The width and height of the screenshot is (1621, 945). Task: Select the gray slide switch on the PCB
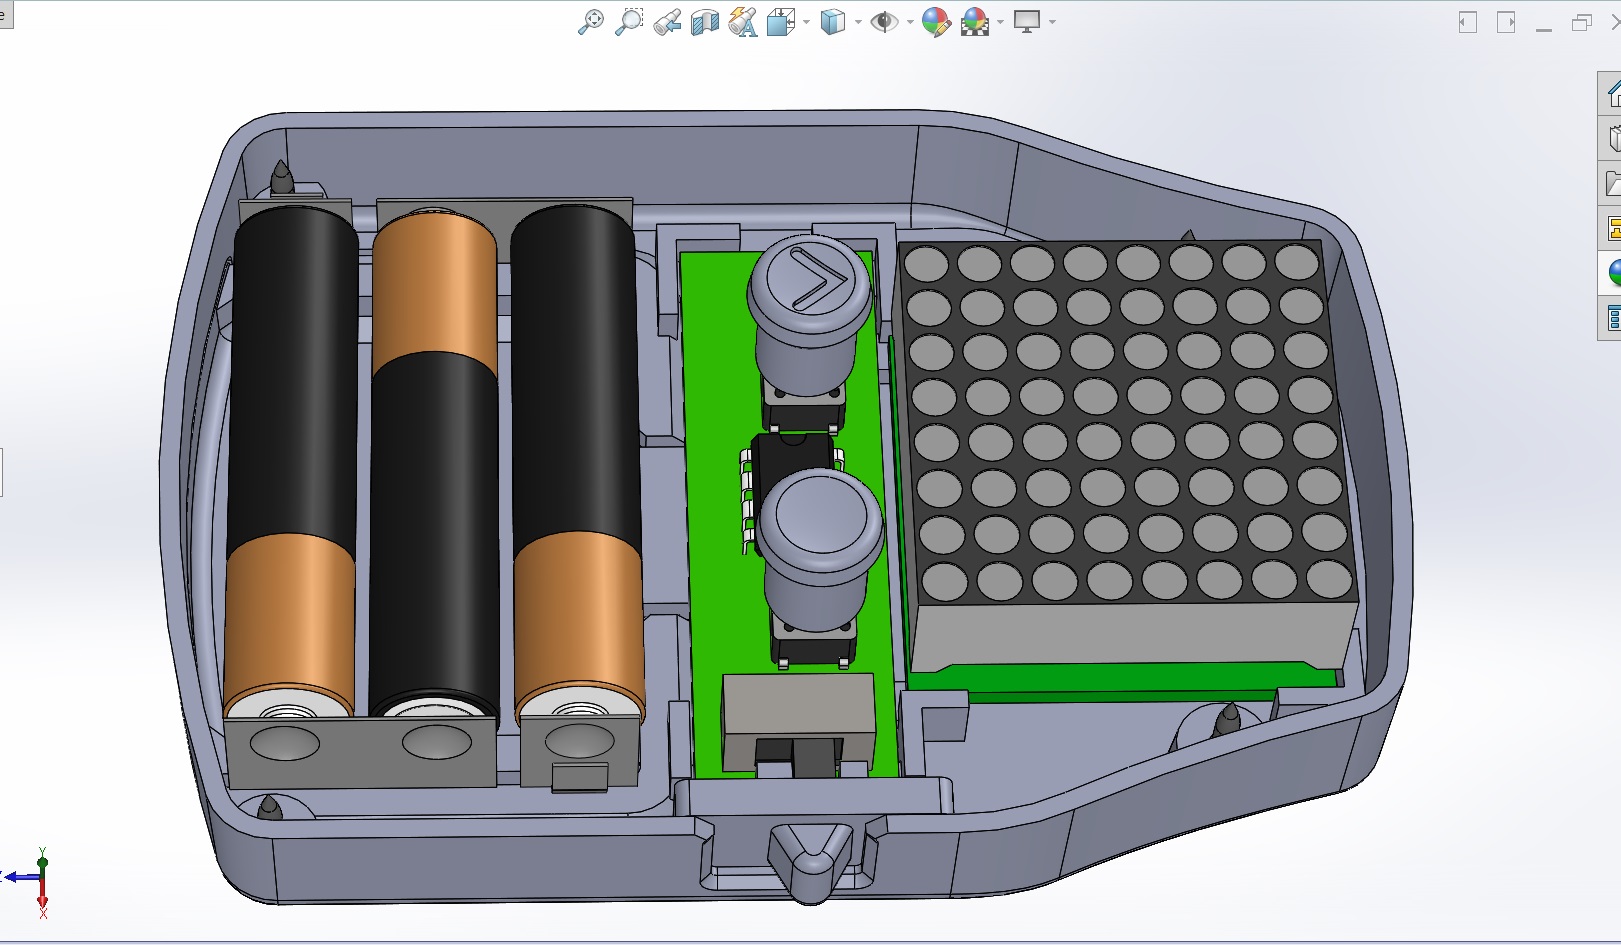click(x=797, y=722)
